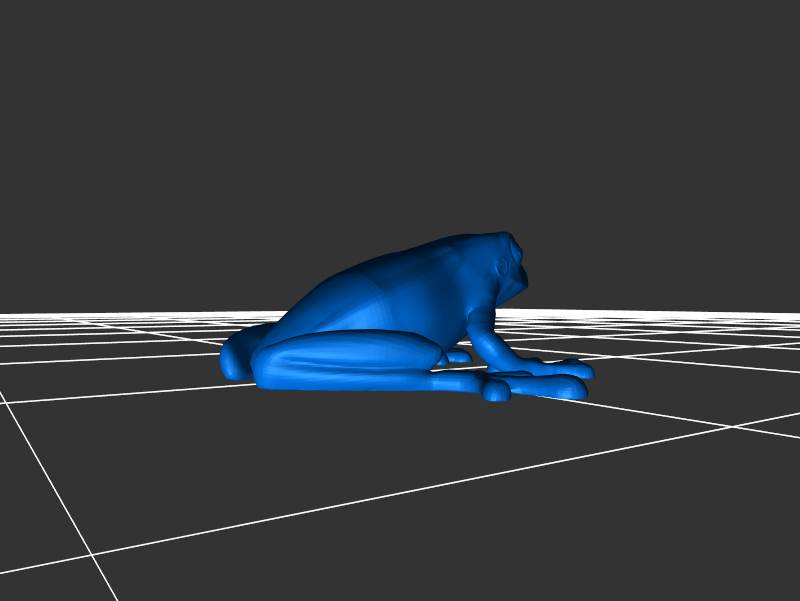
Task: Click the small toe behind the front arm
Action: pyautogui.click(x=458, y=356)
